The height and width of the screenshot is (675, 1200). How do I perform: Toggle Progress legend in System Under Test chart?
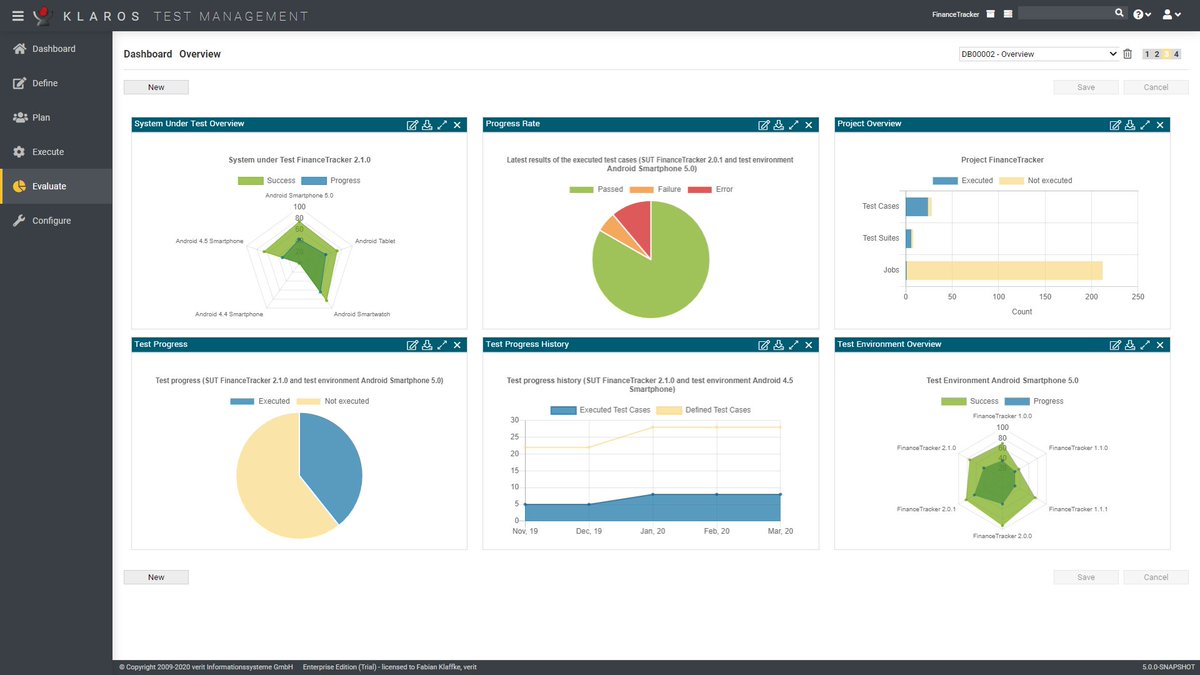coord(331,181)
